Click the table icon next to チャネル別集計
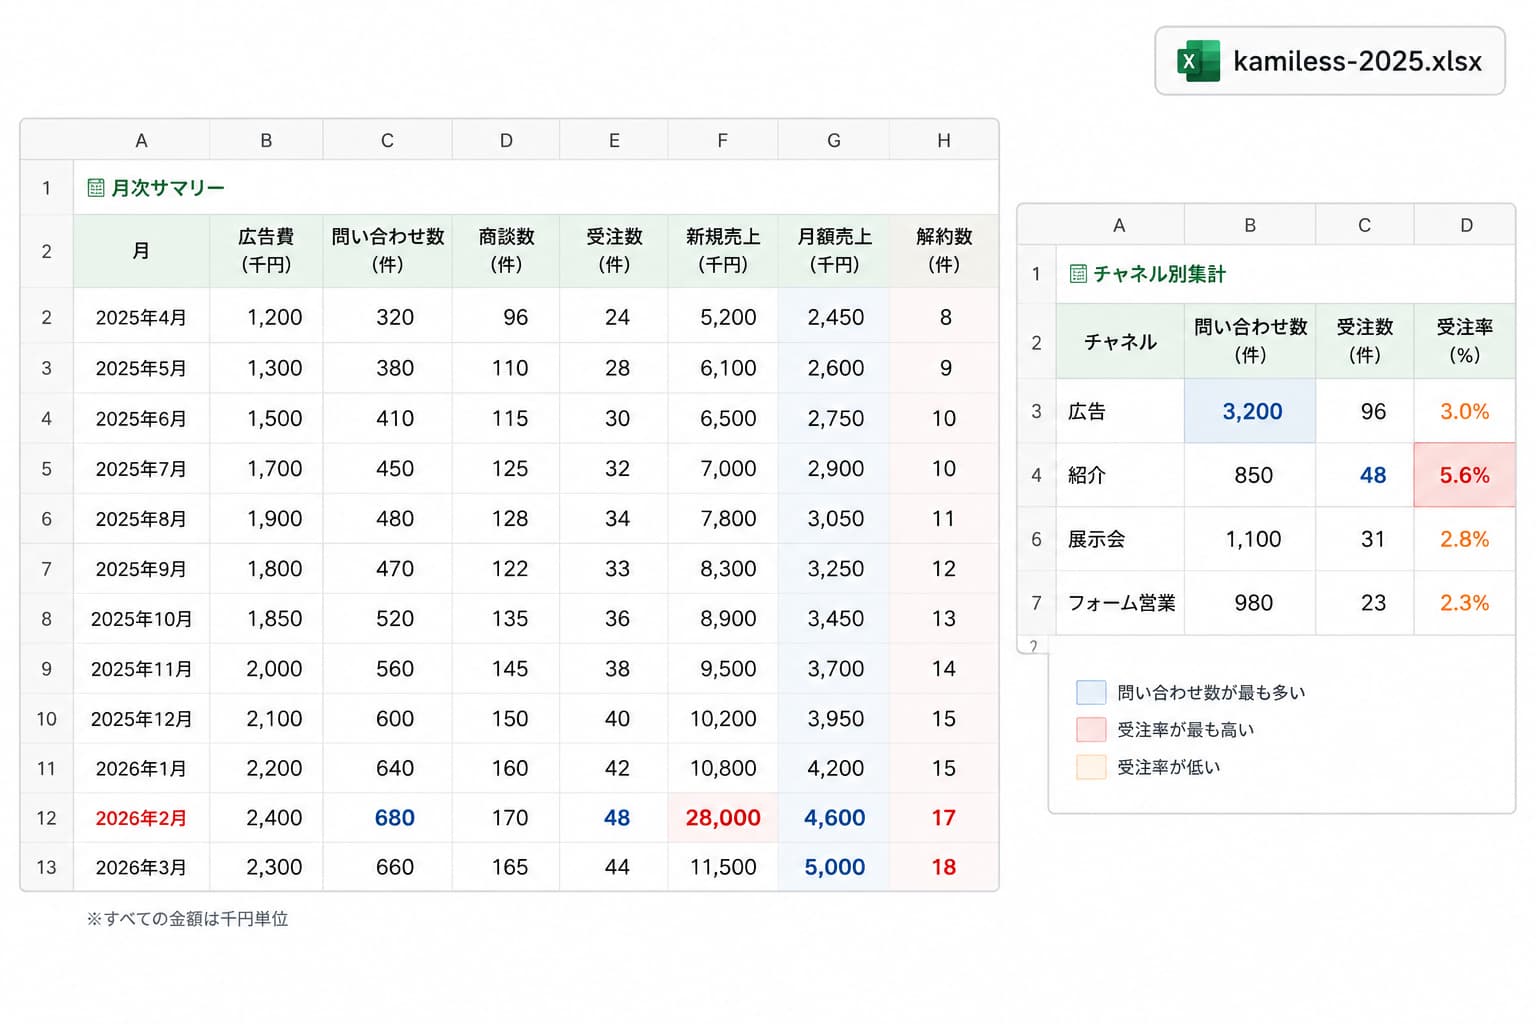Screen dimensions: 1536x1024 [x=1078, y=273]
